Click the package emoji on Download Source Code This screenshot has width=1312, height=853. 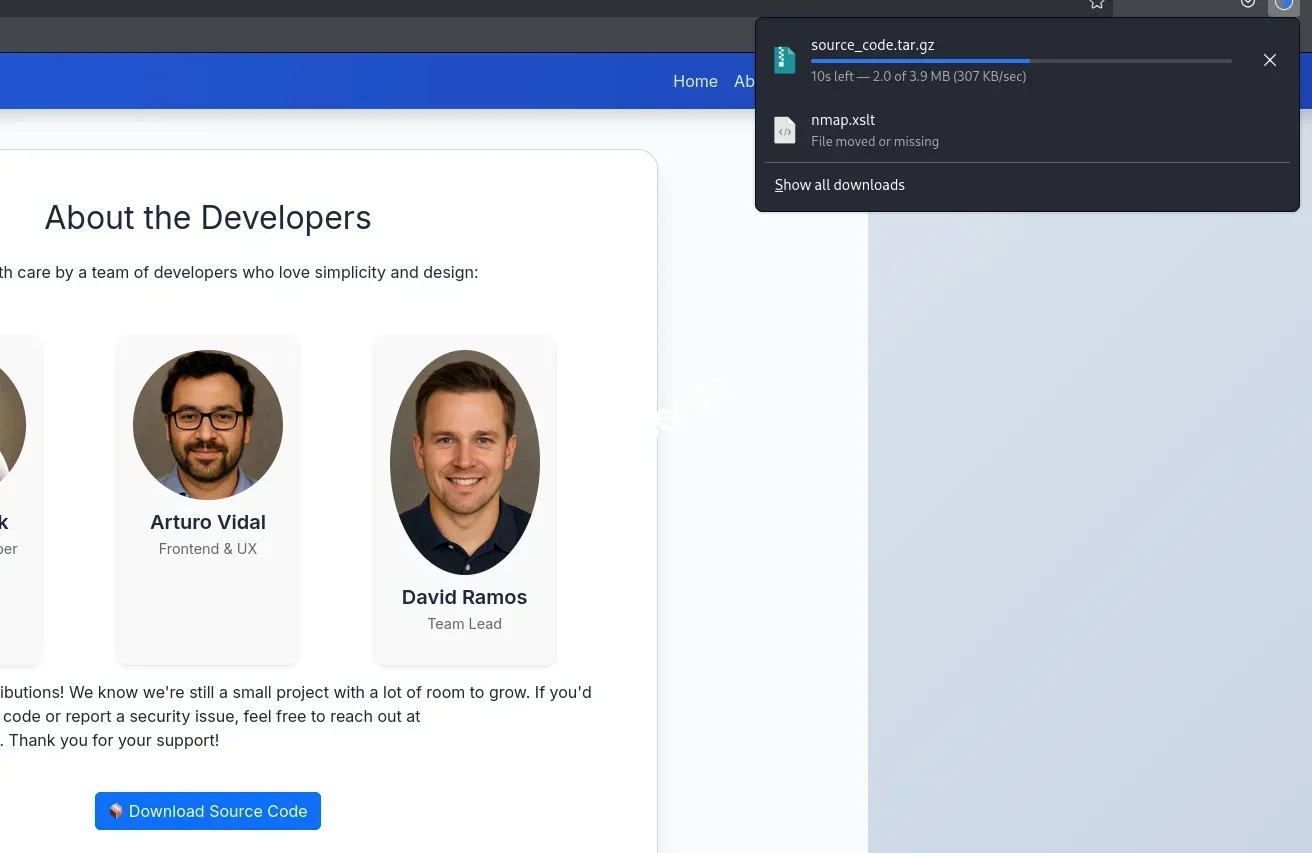[x=115, y=811]
